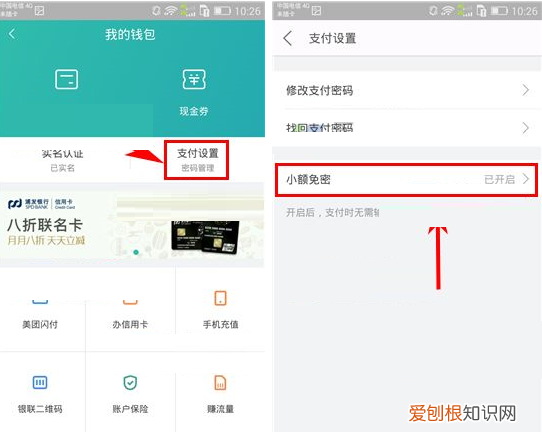This screenshot has width=542, height=432.
Task: Tap the 密码管理 subtitle
Action: (x=198, y=168)
